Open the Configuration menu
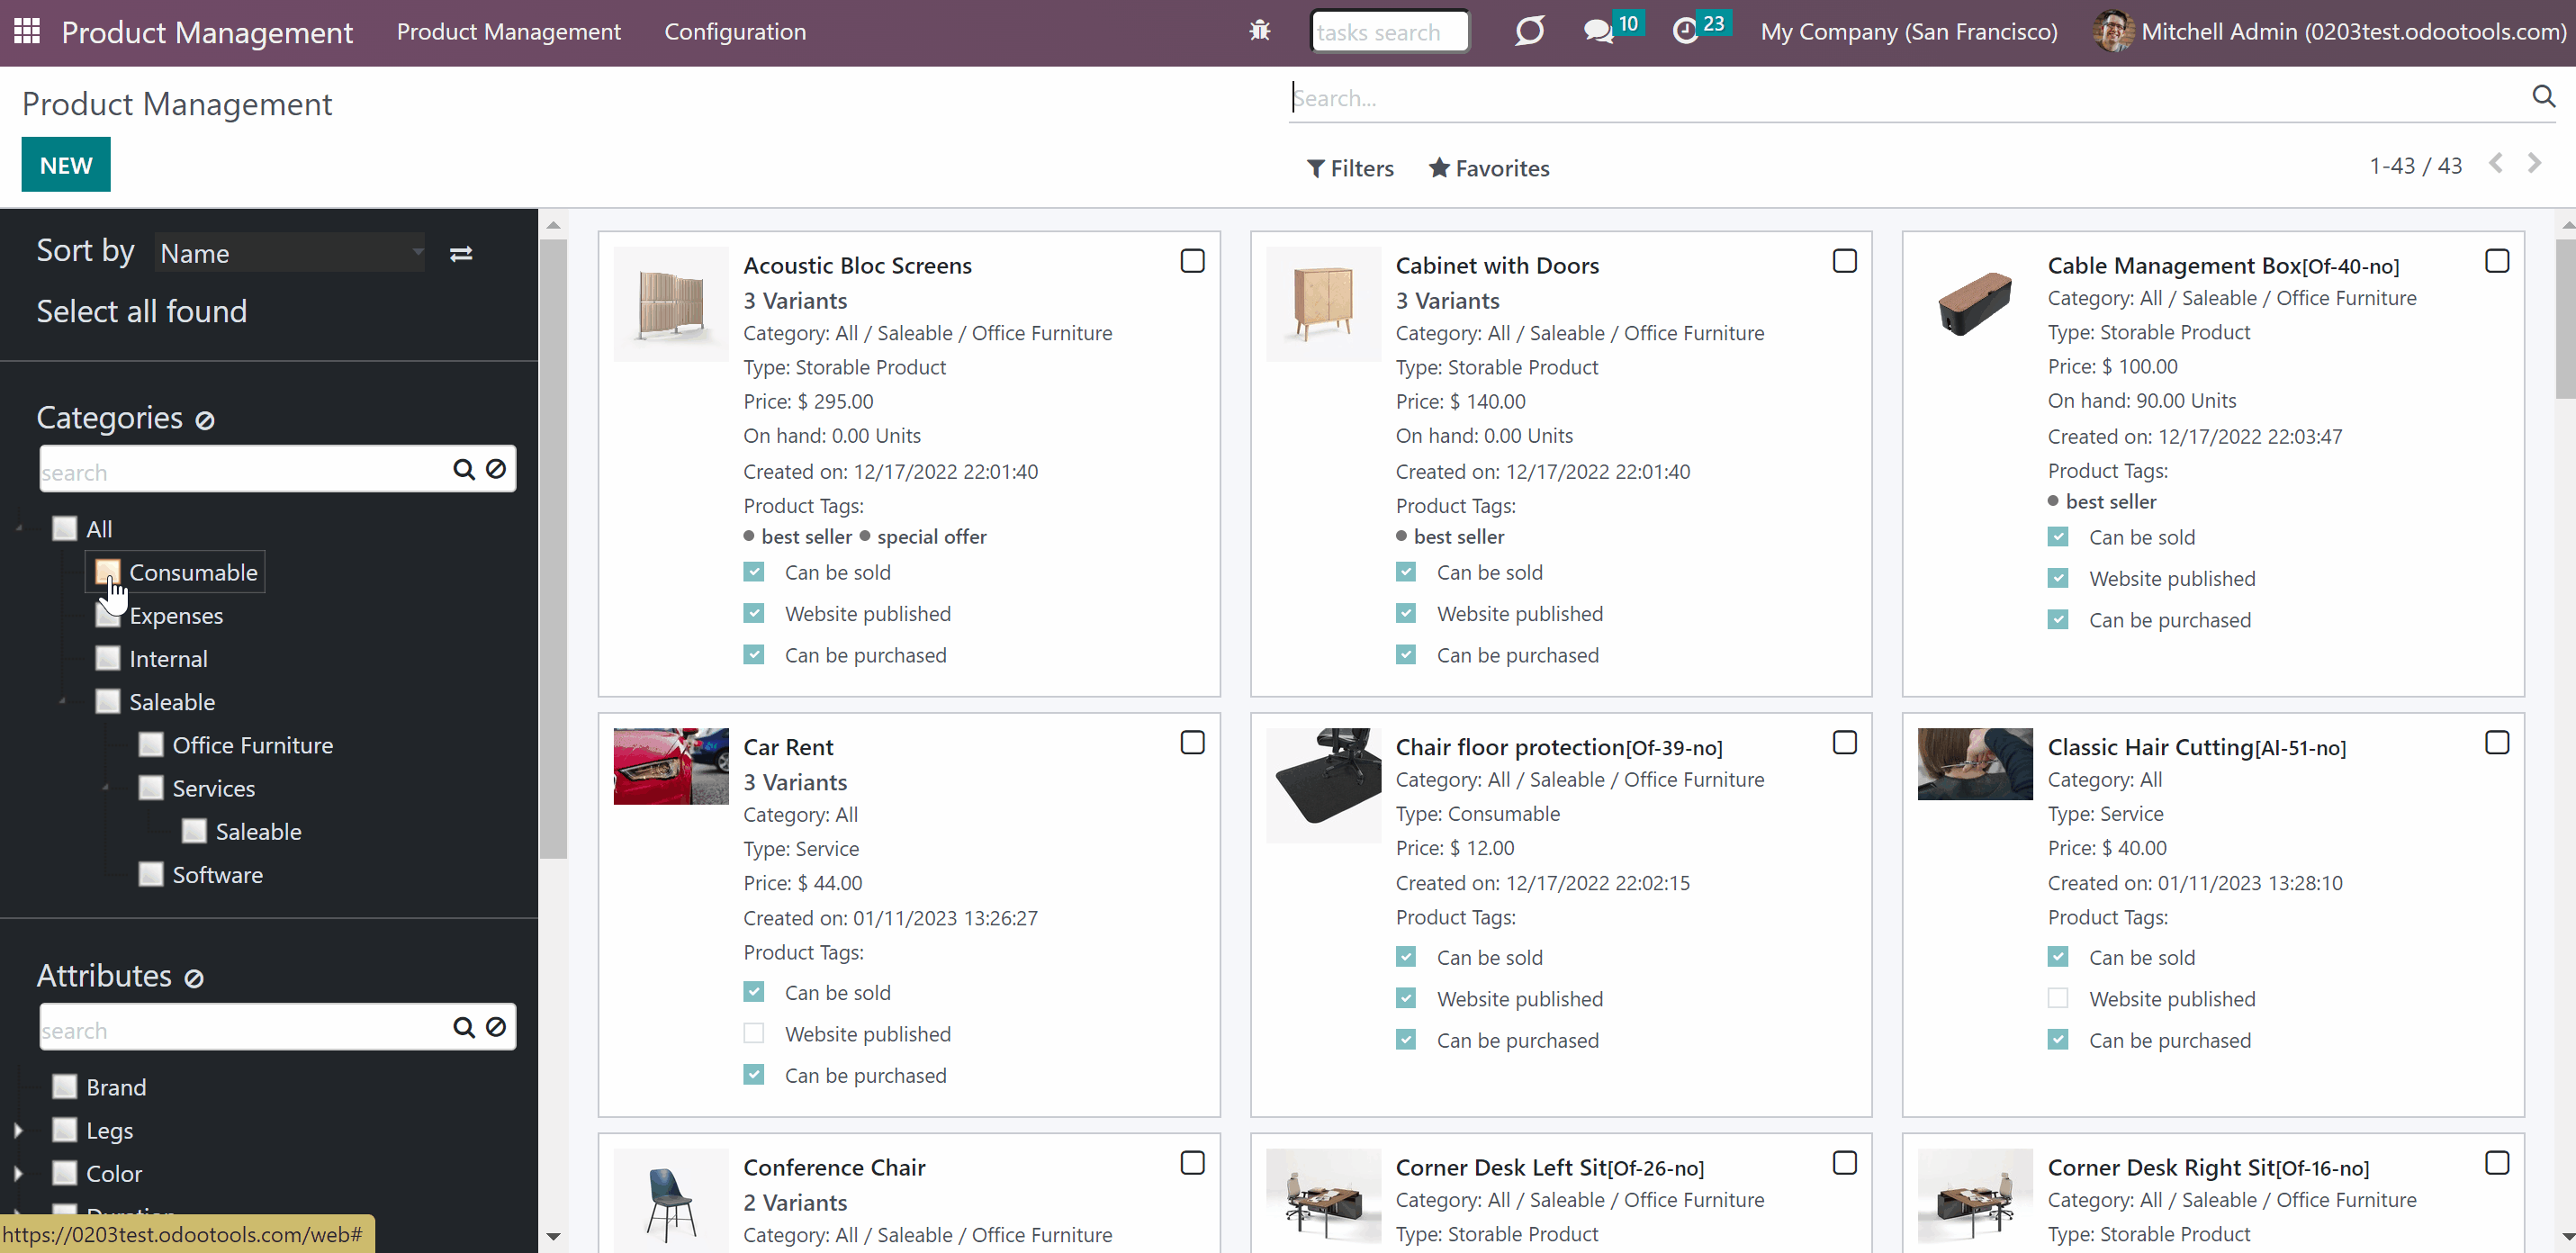This screenshot has height=1253, width=2576. tap(735, 31)
